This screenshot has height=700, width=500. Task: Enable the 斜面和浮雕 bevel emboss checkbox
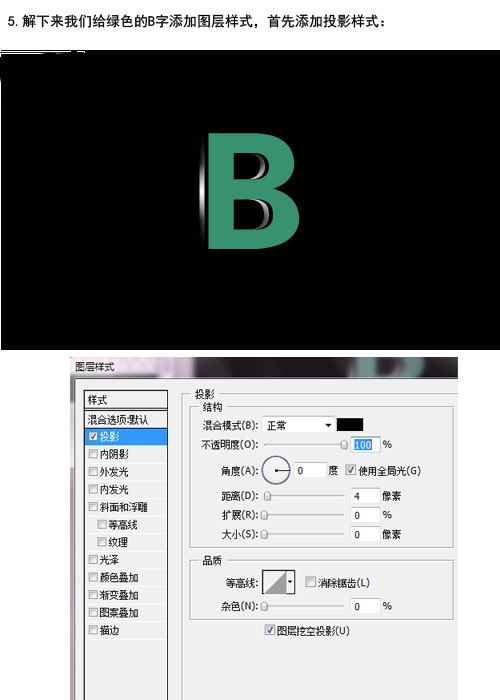93,507
